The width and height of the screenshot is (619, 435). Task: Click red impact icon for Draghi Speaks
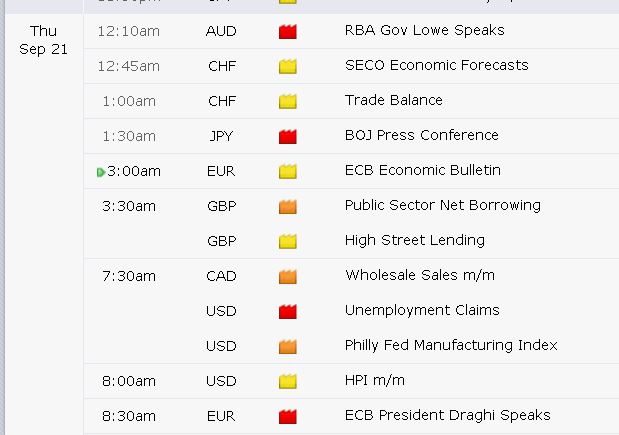tap(288, 416)
